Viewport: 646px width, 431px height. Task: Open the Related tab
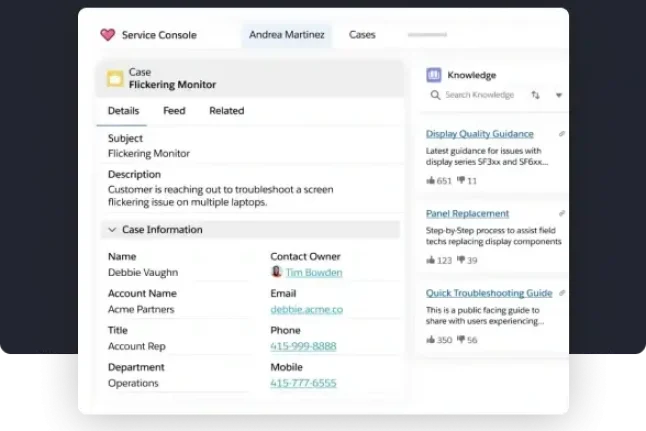[x=226, y=111]
